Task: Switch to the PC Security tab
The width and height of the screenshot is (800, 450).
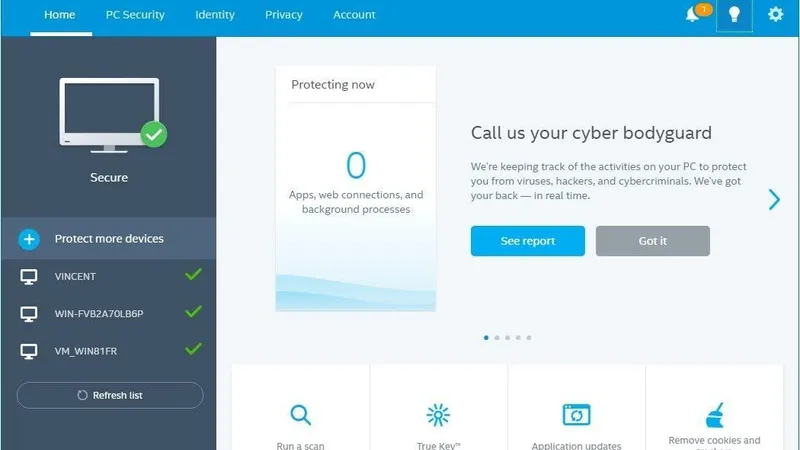Action: [x=135, y=15]
